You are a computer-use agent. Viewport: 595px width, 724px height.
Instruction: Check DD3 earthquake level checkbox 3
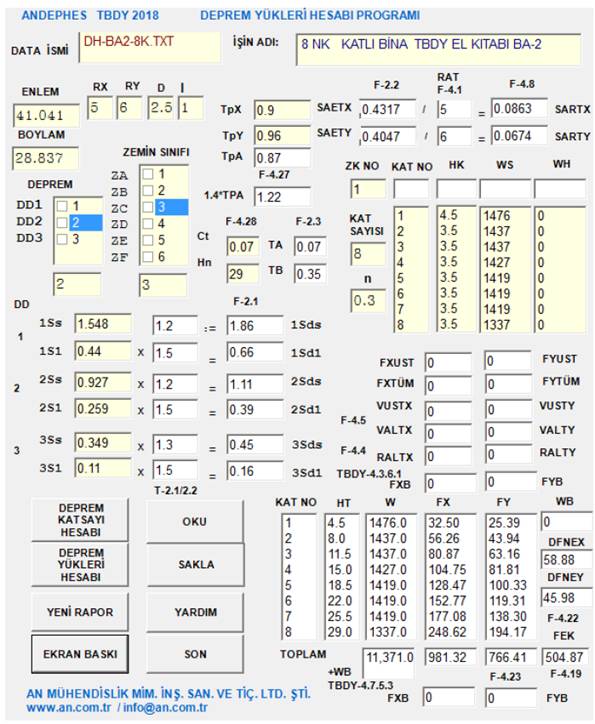point(62,239)
